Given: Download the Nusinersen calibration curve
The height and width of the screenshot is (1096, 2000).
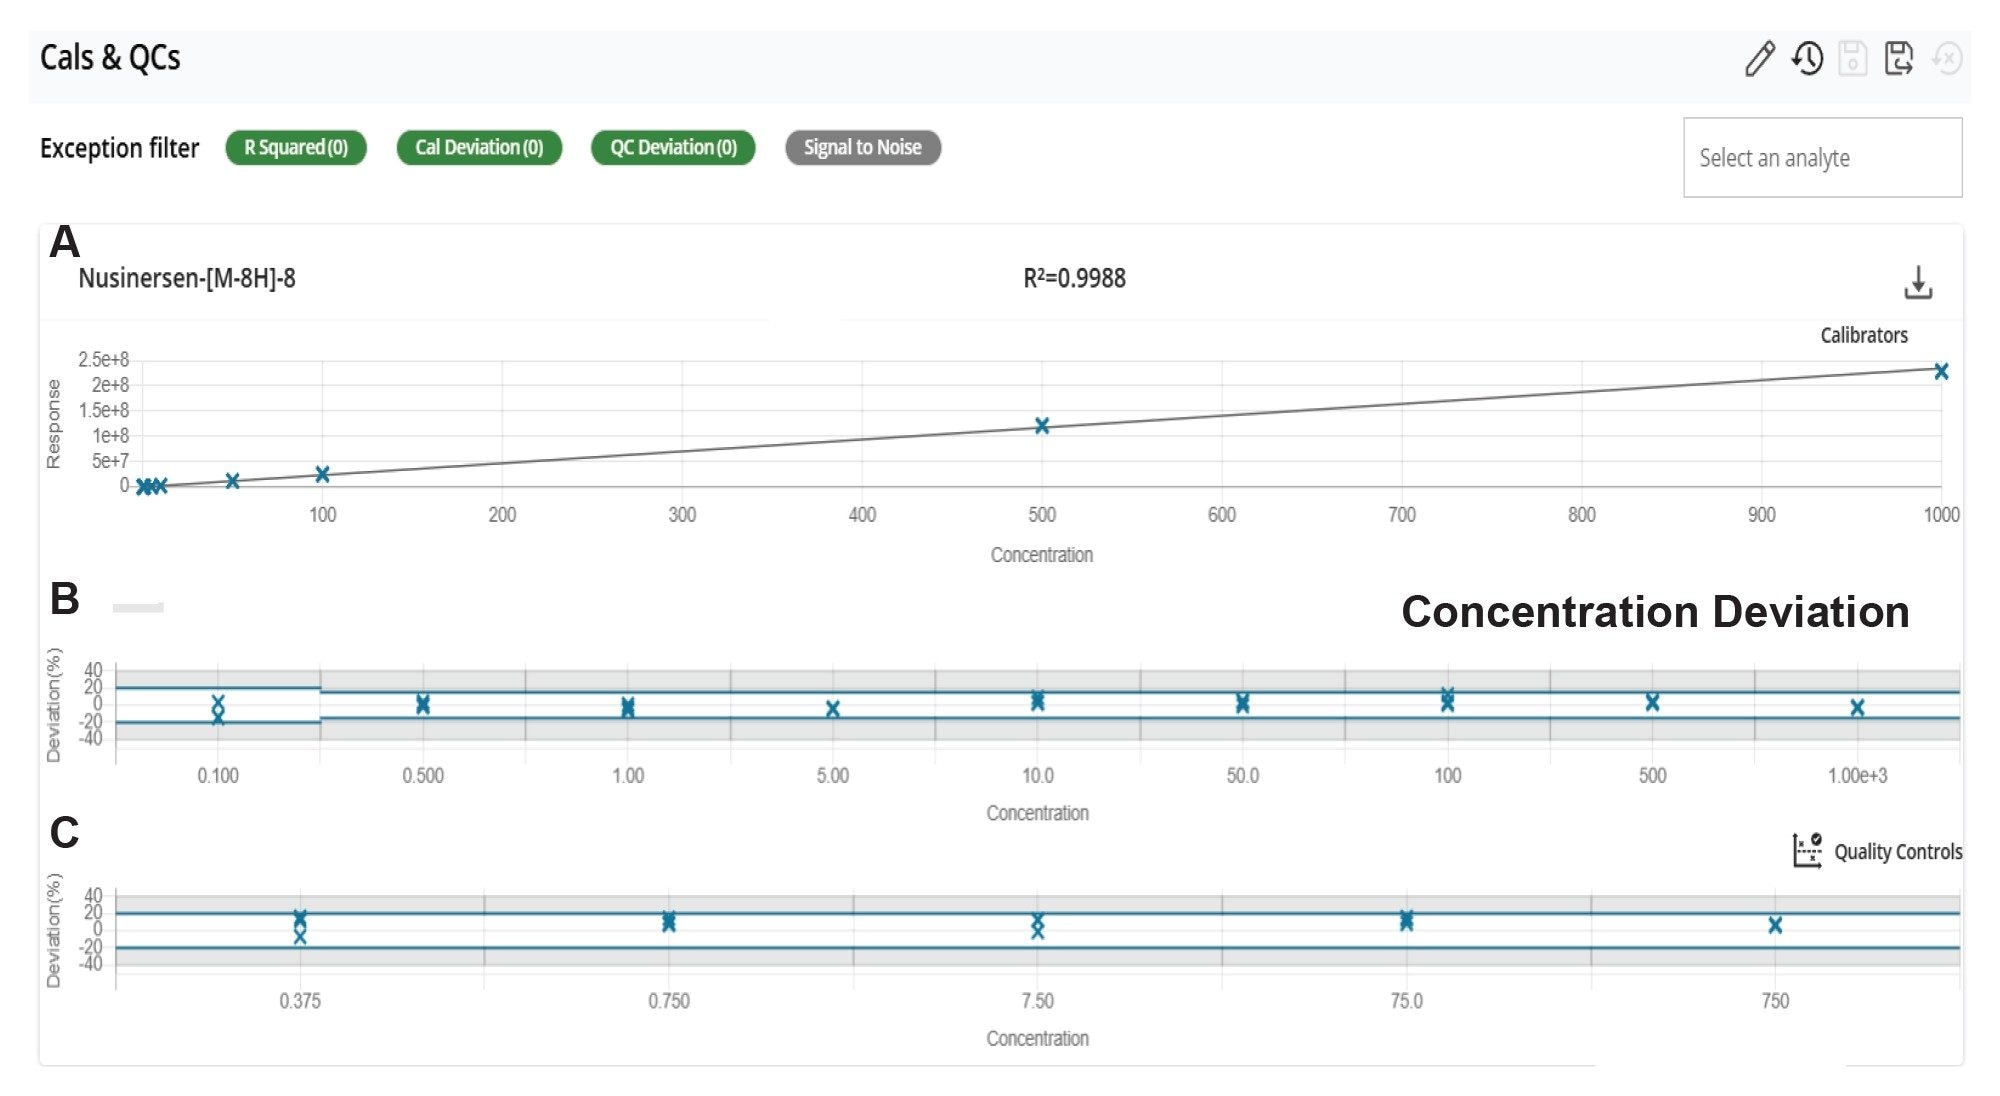Looking at the screenshot, I should [x=1917, y=283].
